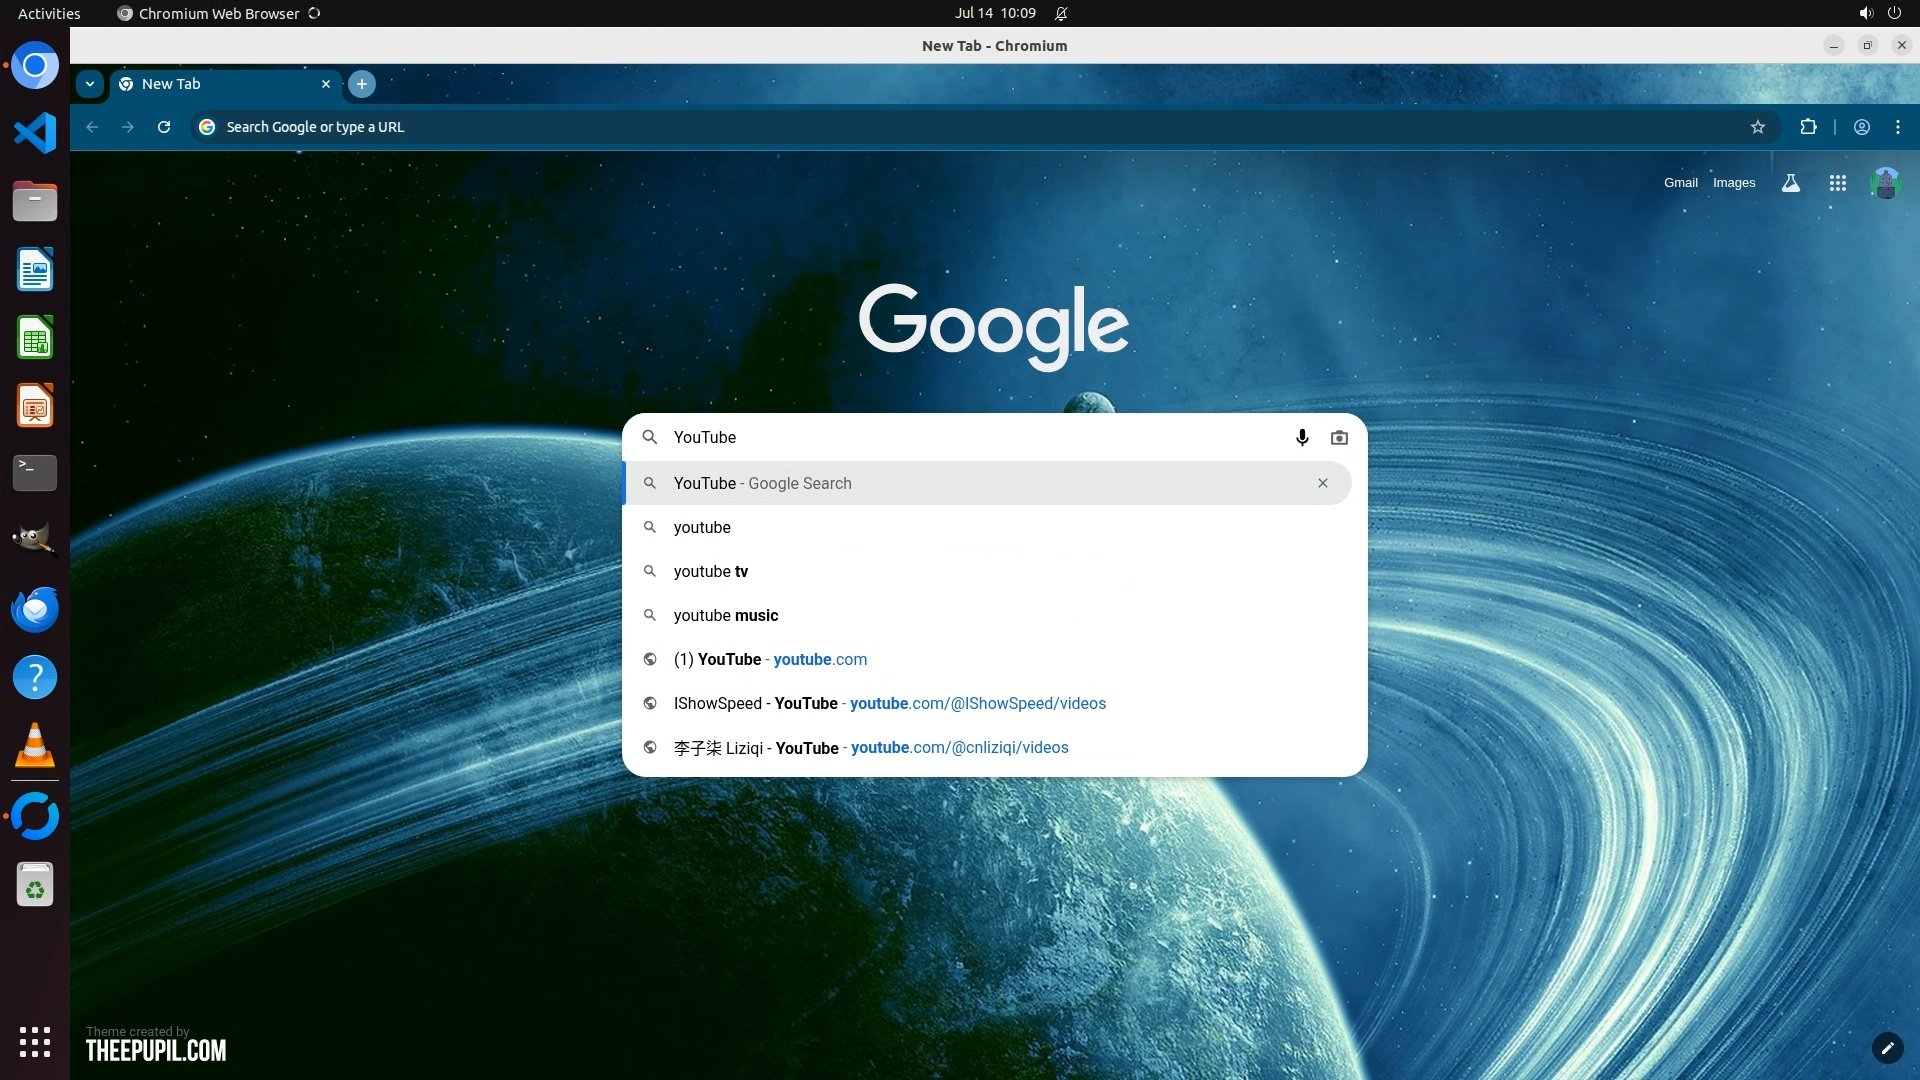Open Google apps grid launcher

click(x=1837, y=183)
